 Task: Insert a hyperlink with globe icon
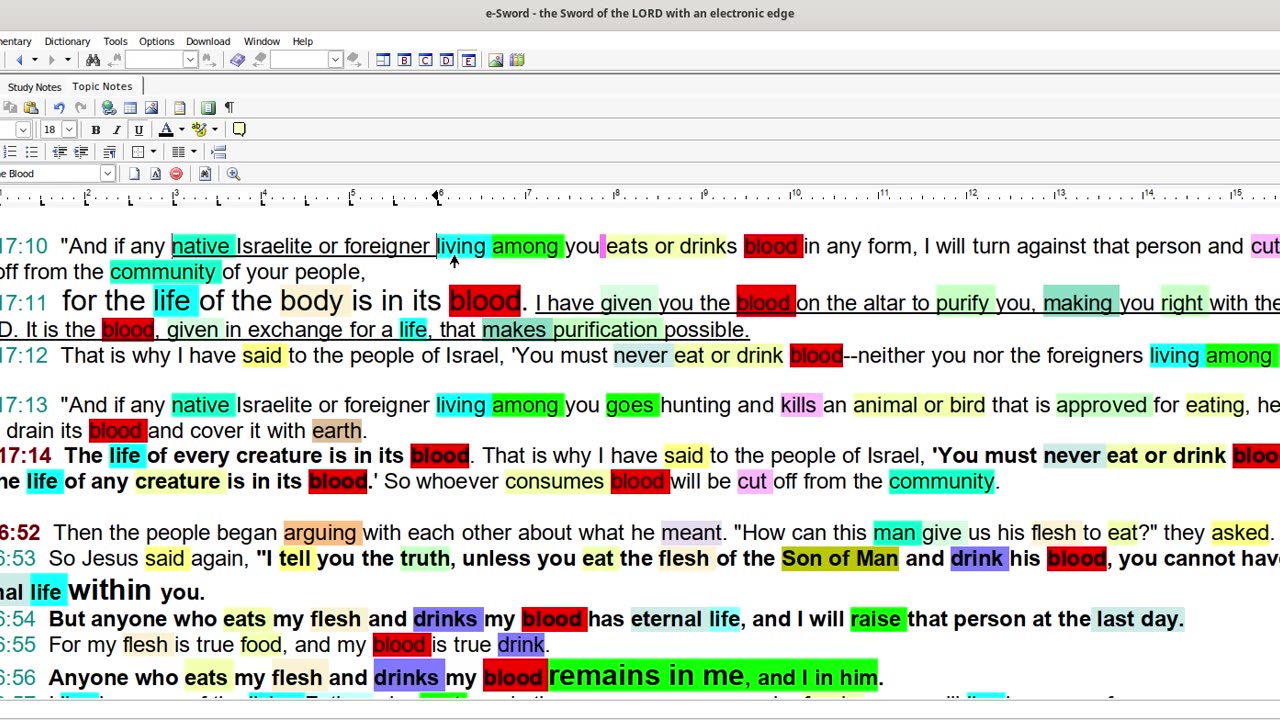[x=108, y=108]
